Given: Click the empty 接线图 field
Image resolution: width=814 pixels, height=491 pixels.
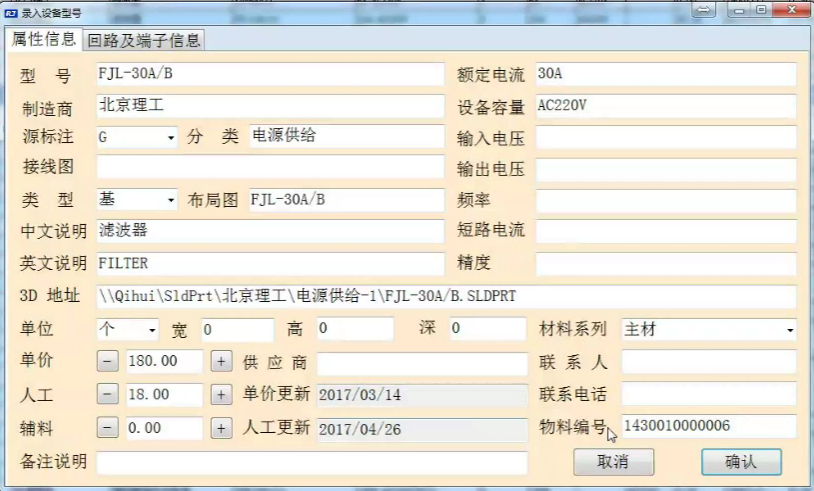Looking at the screenshot, I should pos(270,167).
